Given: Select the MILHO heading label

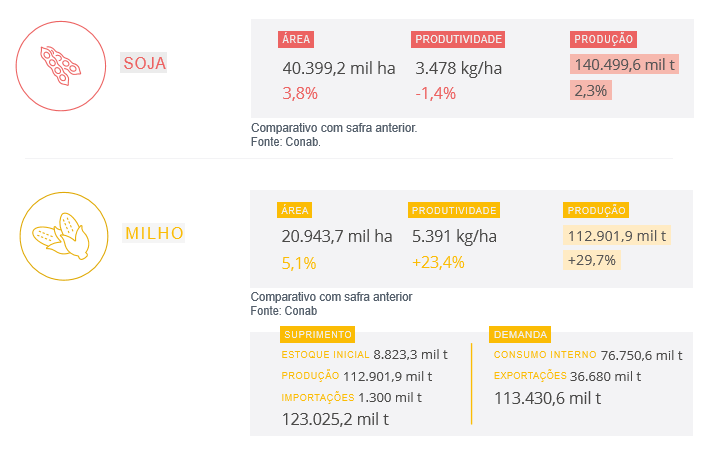Looking at the screenshot, I should point(154,233).
